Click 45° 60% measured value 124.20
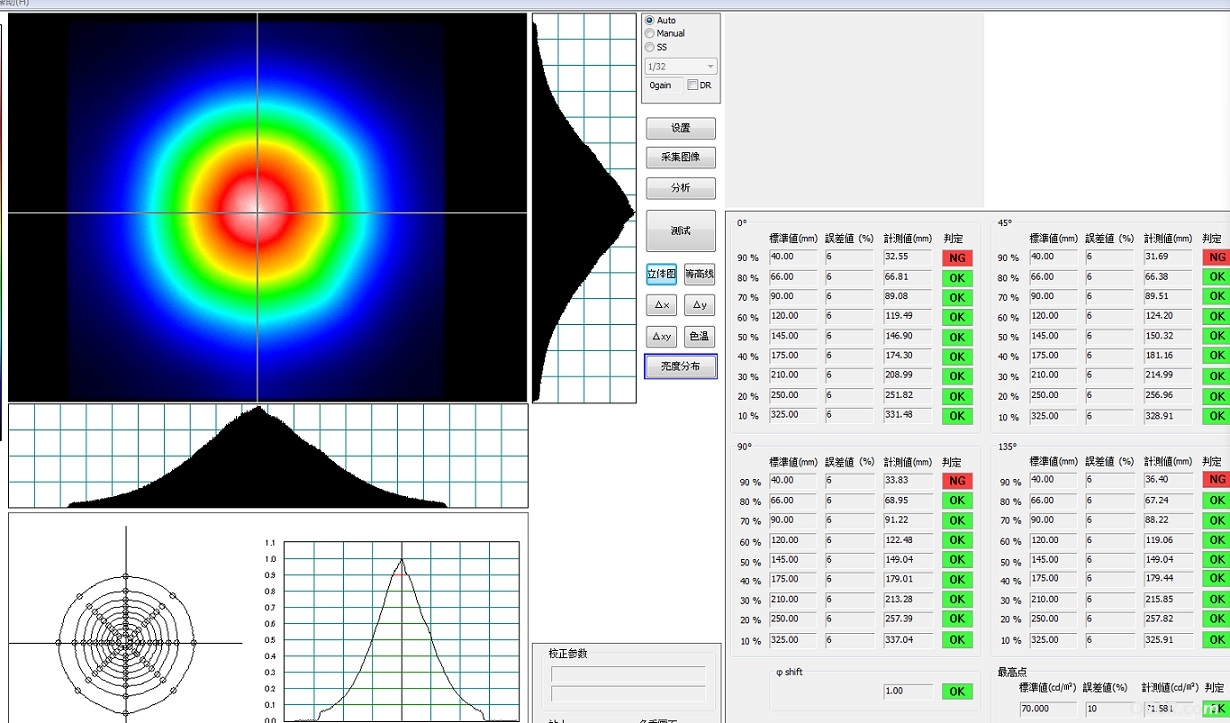 1169,316
